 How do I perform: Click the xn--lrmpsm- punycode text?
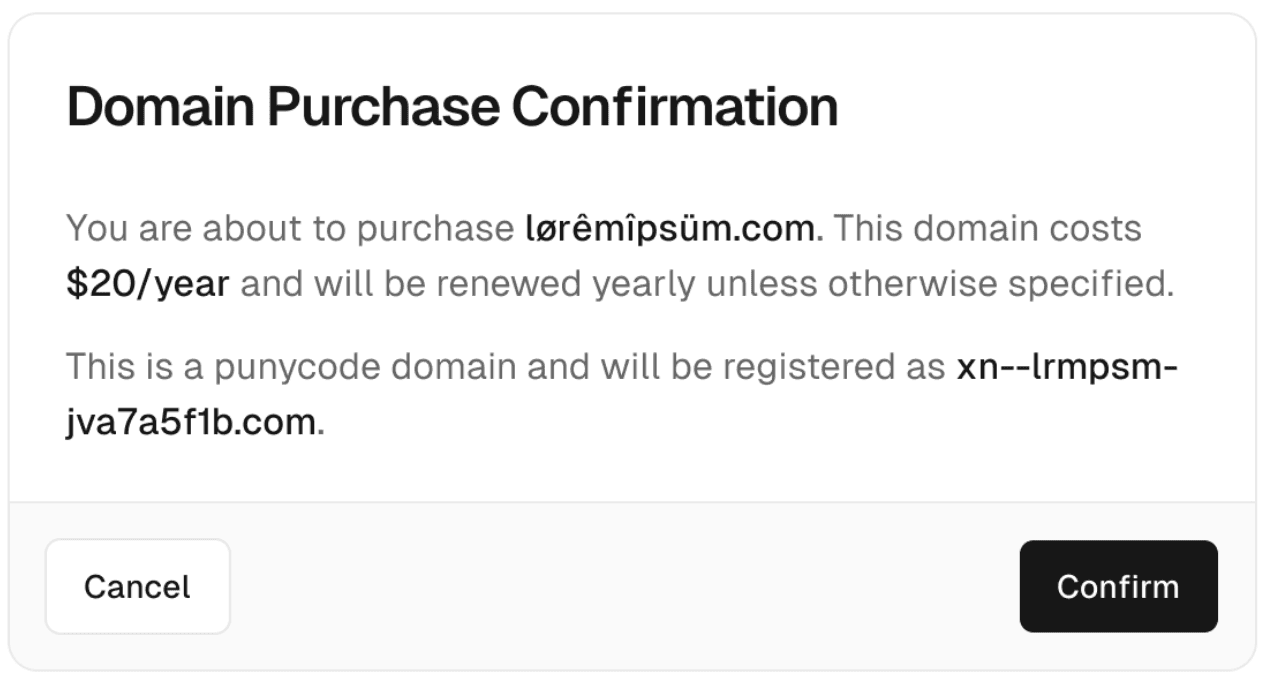click(1067, 369)
